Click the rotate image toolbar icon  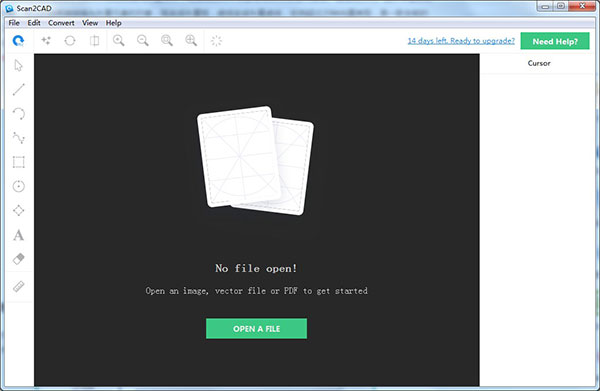click(70, 41)
